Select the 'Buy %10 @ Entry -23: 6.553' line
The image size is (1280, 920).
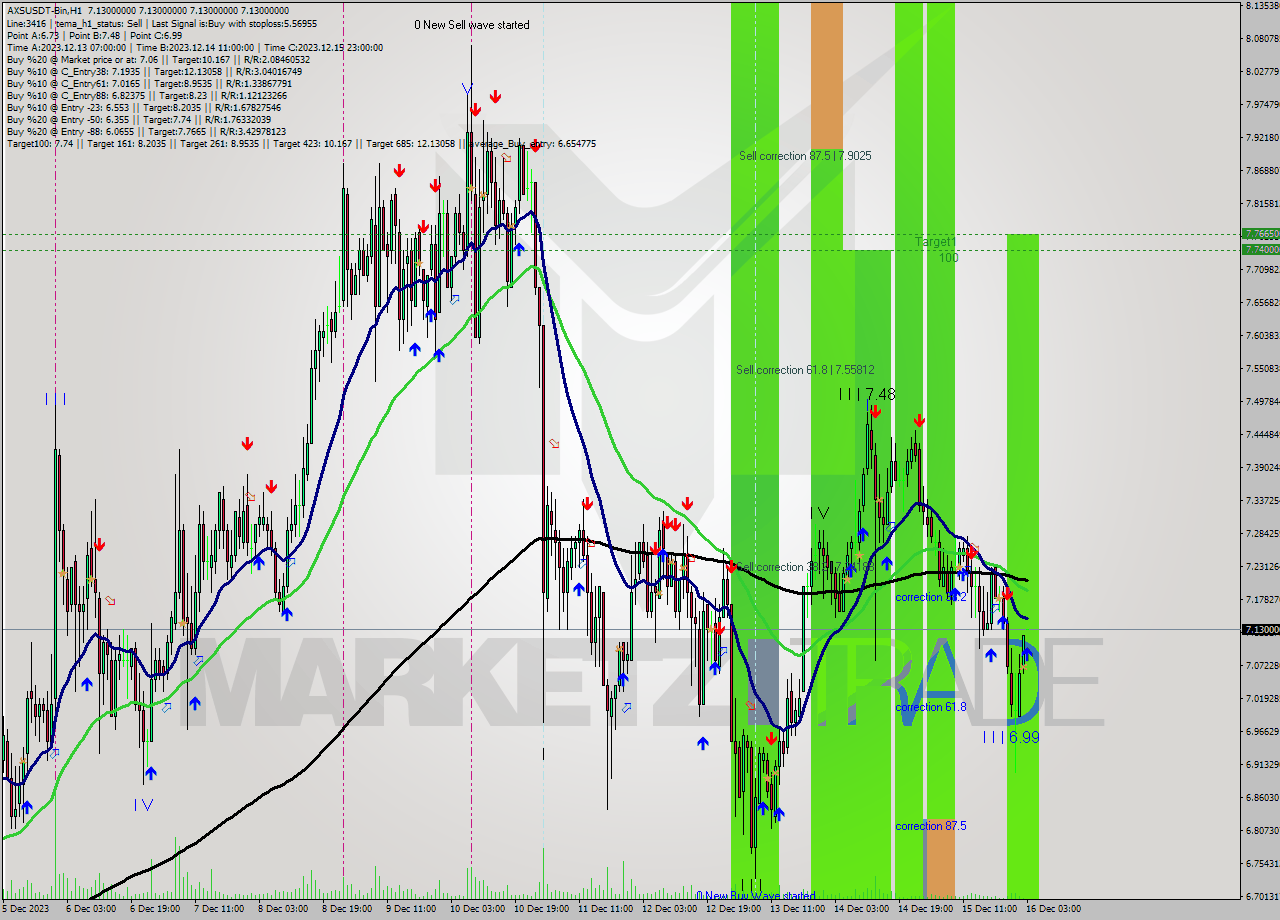coord(143,108)
